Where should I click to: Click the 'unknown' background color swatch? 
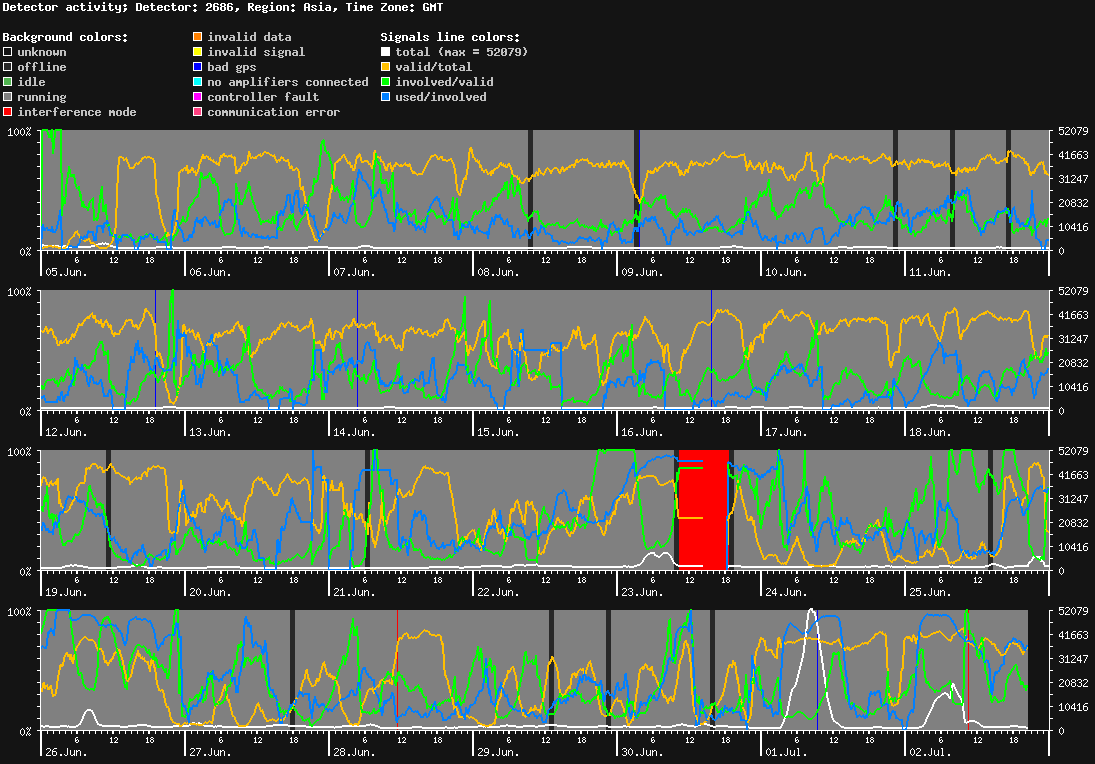8,52
